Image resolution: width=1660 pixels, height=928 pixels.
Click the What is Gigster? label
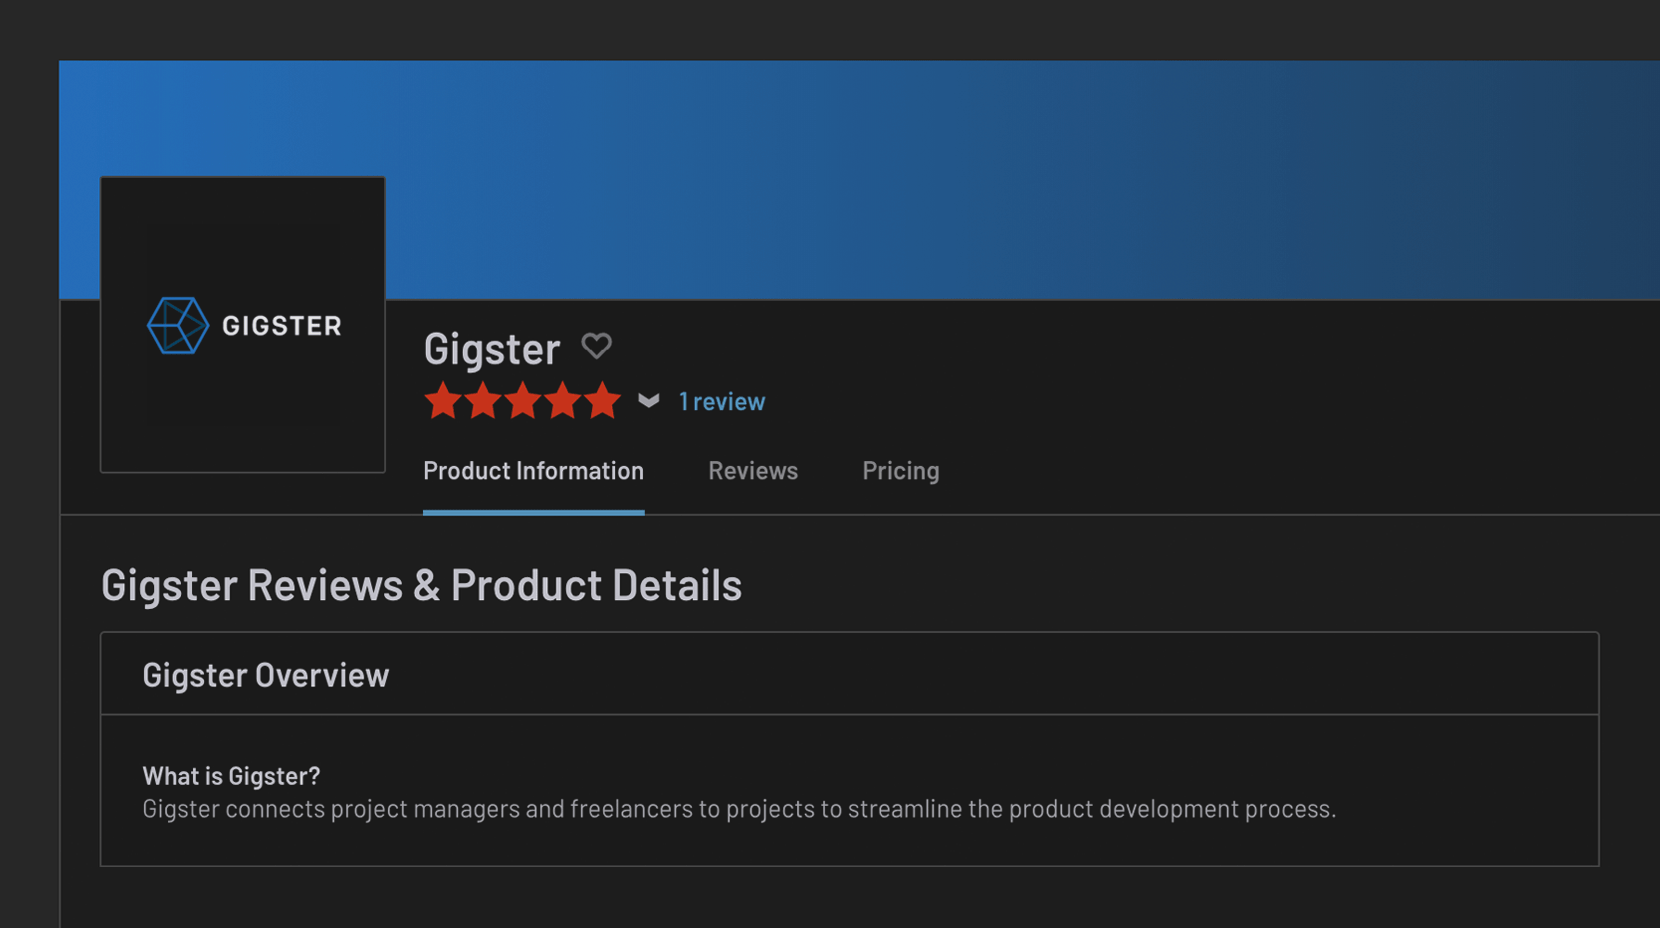coord(231,776)
